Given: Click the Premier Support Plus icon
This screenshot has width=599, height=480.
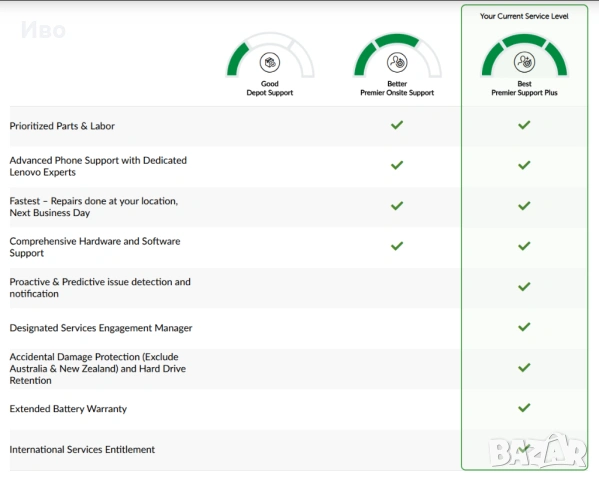Looking at the screenshot, I should [524, 62].
